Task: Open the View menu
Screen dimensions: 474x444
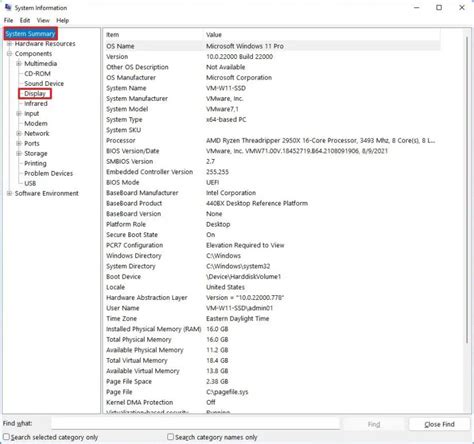Action: tap(43, 20)
